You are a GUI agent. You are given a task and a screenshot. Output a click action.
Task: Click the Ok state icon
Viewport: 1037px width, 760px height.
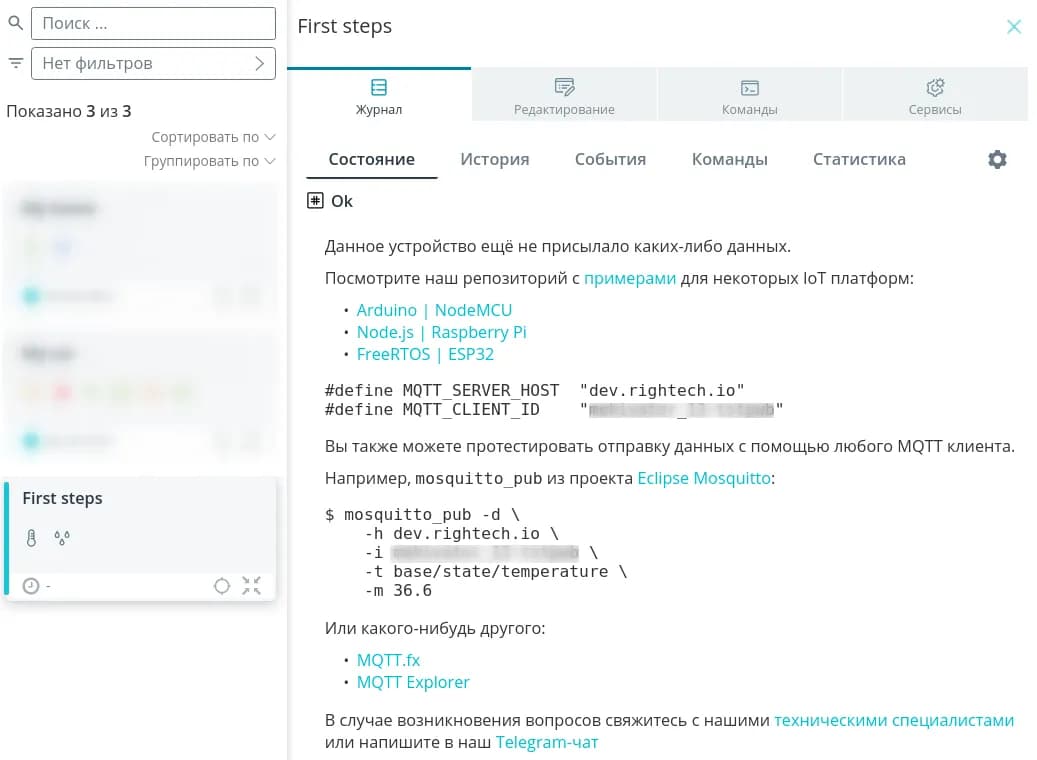[x=315, y=201]
